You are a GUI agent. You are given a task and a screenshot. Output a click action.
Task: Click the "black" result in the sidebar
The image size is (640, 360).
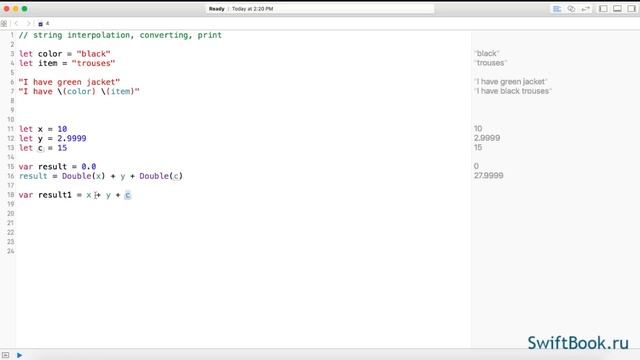pos(487,53)
